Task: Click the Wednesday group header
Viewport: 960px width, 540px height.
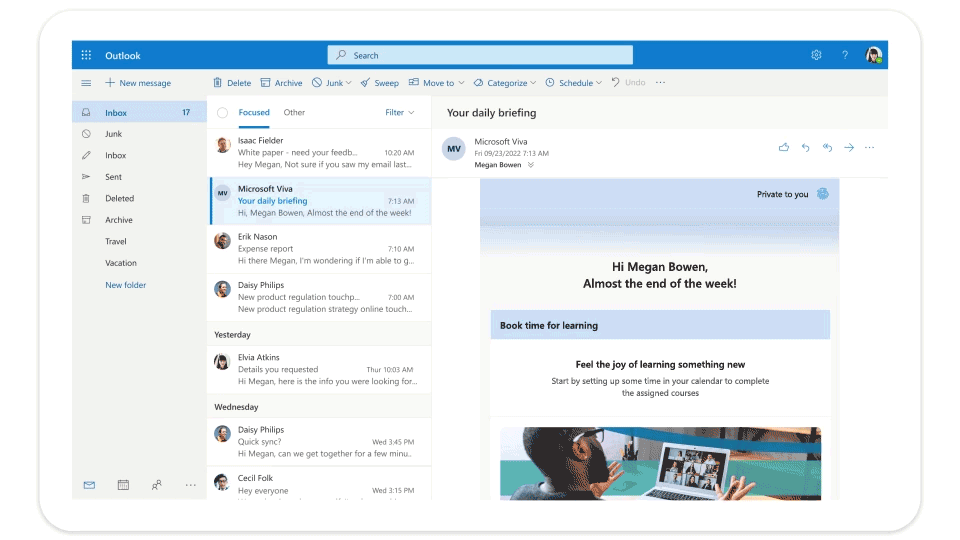Action: click(320, 407)
